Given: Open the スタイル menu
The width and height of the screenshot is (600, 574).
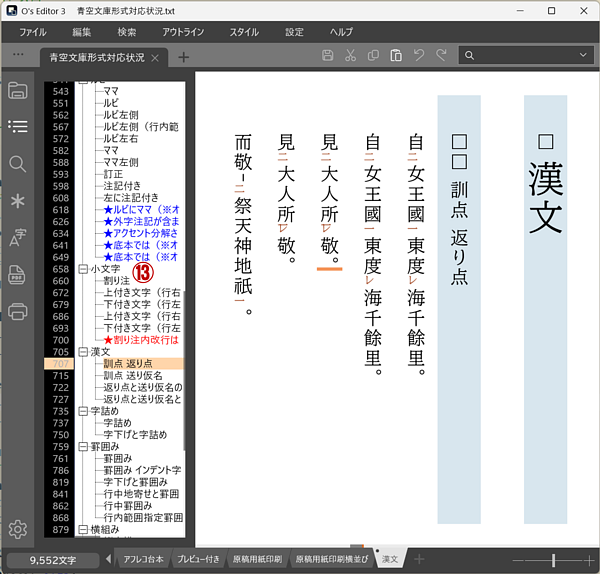Looking at the screenshot, I should coord(244,32).
